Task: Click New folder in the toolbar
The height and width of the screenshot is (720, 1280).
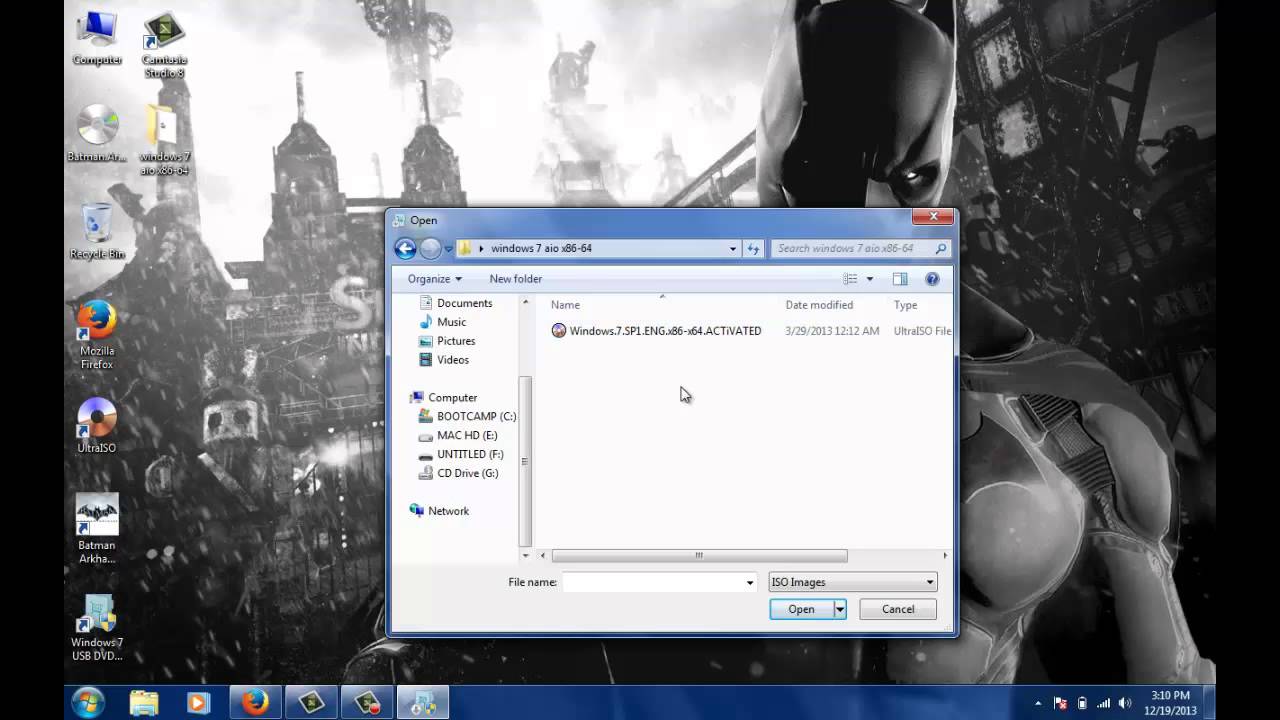Action: [516, 279]
